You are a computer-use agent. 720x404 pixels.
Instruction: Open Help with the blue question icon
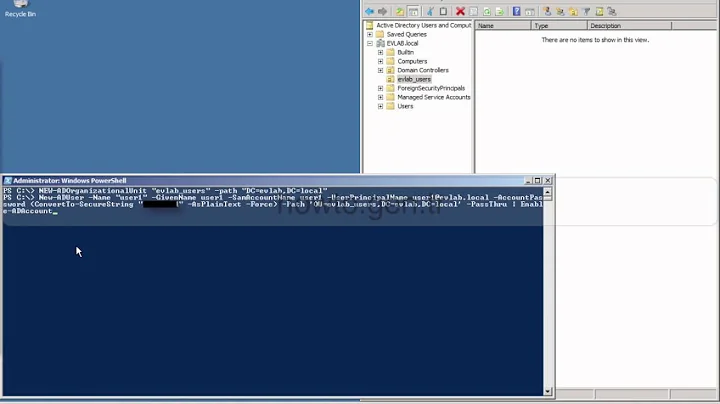[517, 11]
